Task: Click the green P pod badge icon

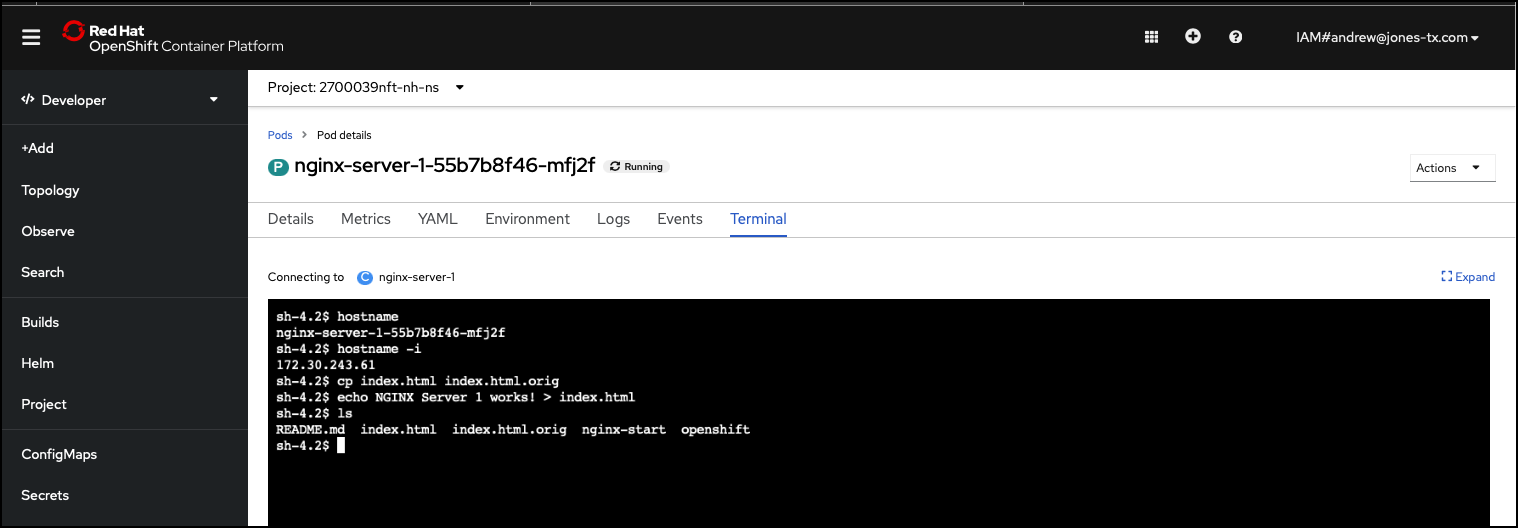Action: [x=278, y=167]
